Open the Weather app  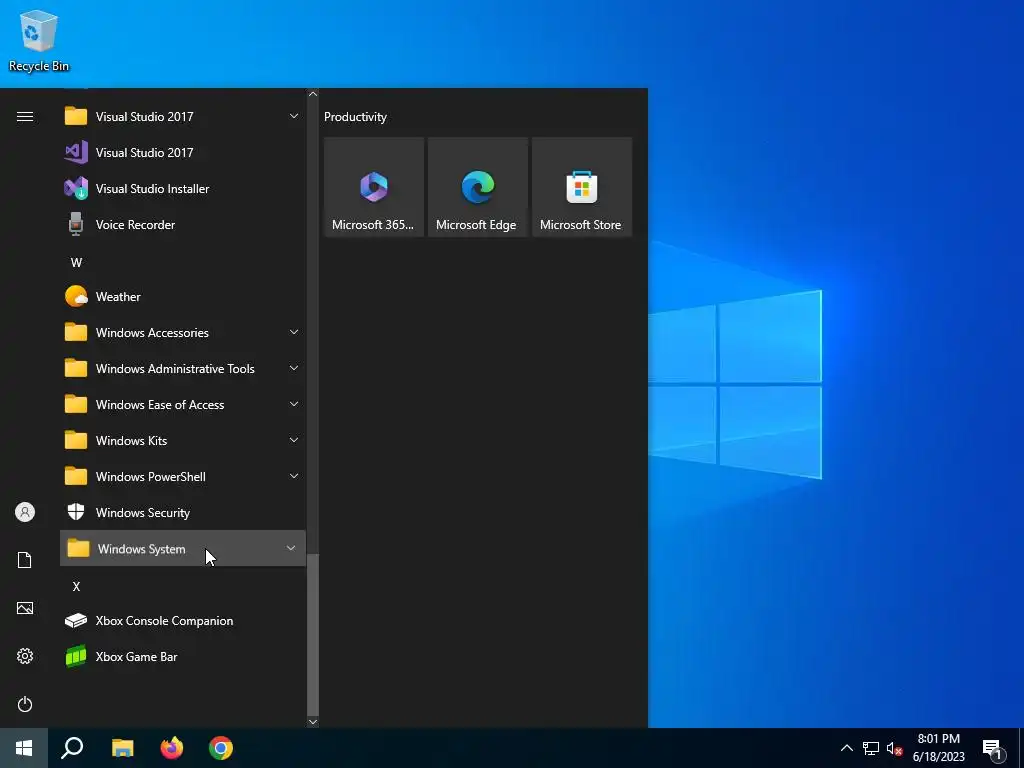click(183, 296)
